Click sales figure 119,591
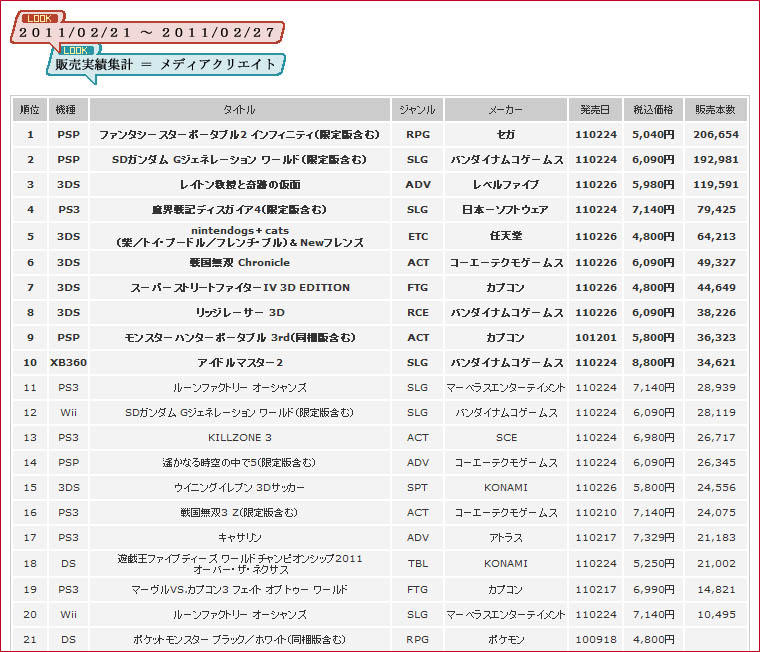This screenshot has height=652, width=760. [716, 185]
